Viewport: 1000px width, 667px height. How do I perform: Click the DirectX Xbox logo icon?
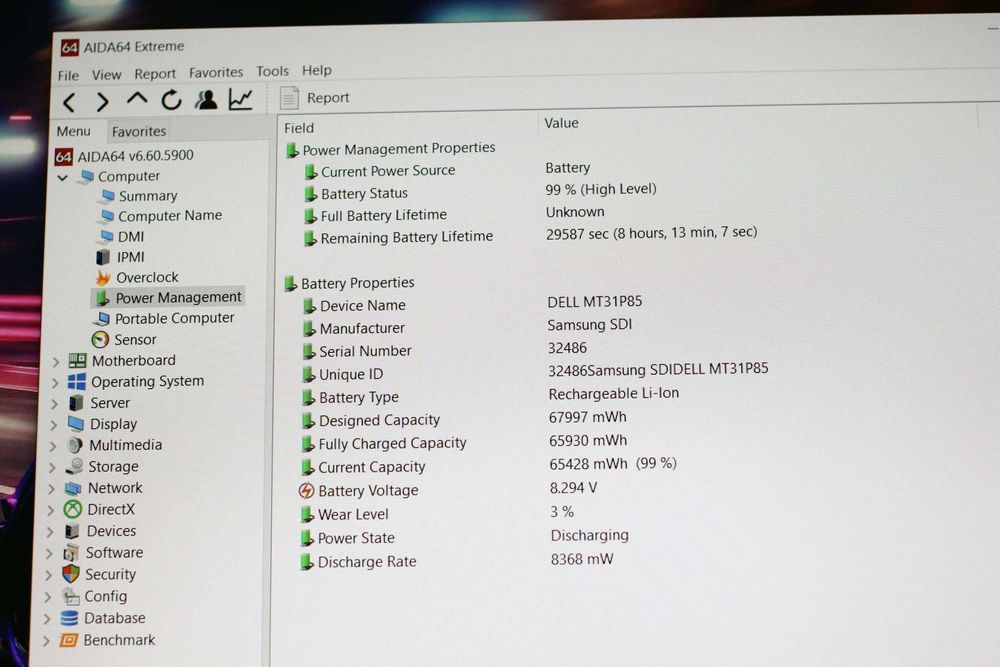click(73, 509)
